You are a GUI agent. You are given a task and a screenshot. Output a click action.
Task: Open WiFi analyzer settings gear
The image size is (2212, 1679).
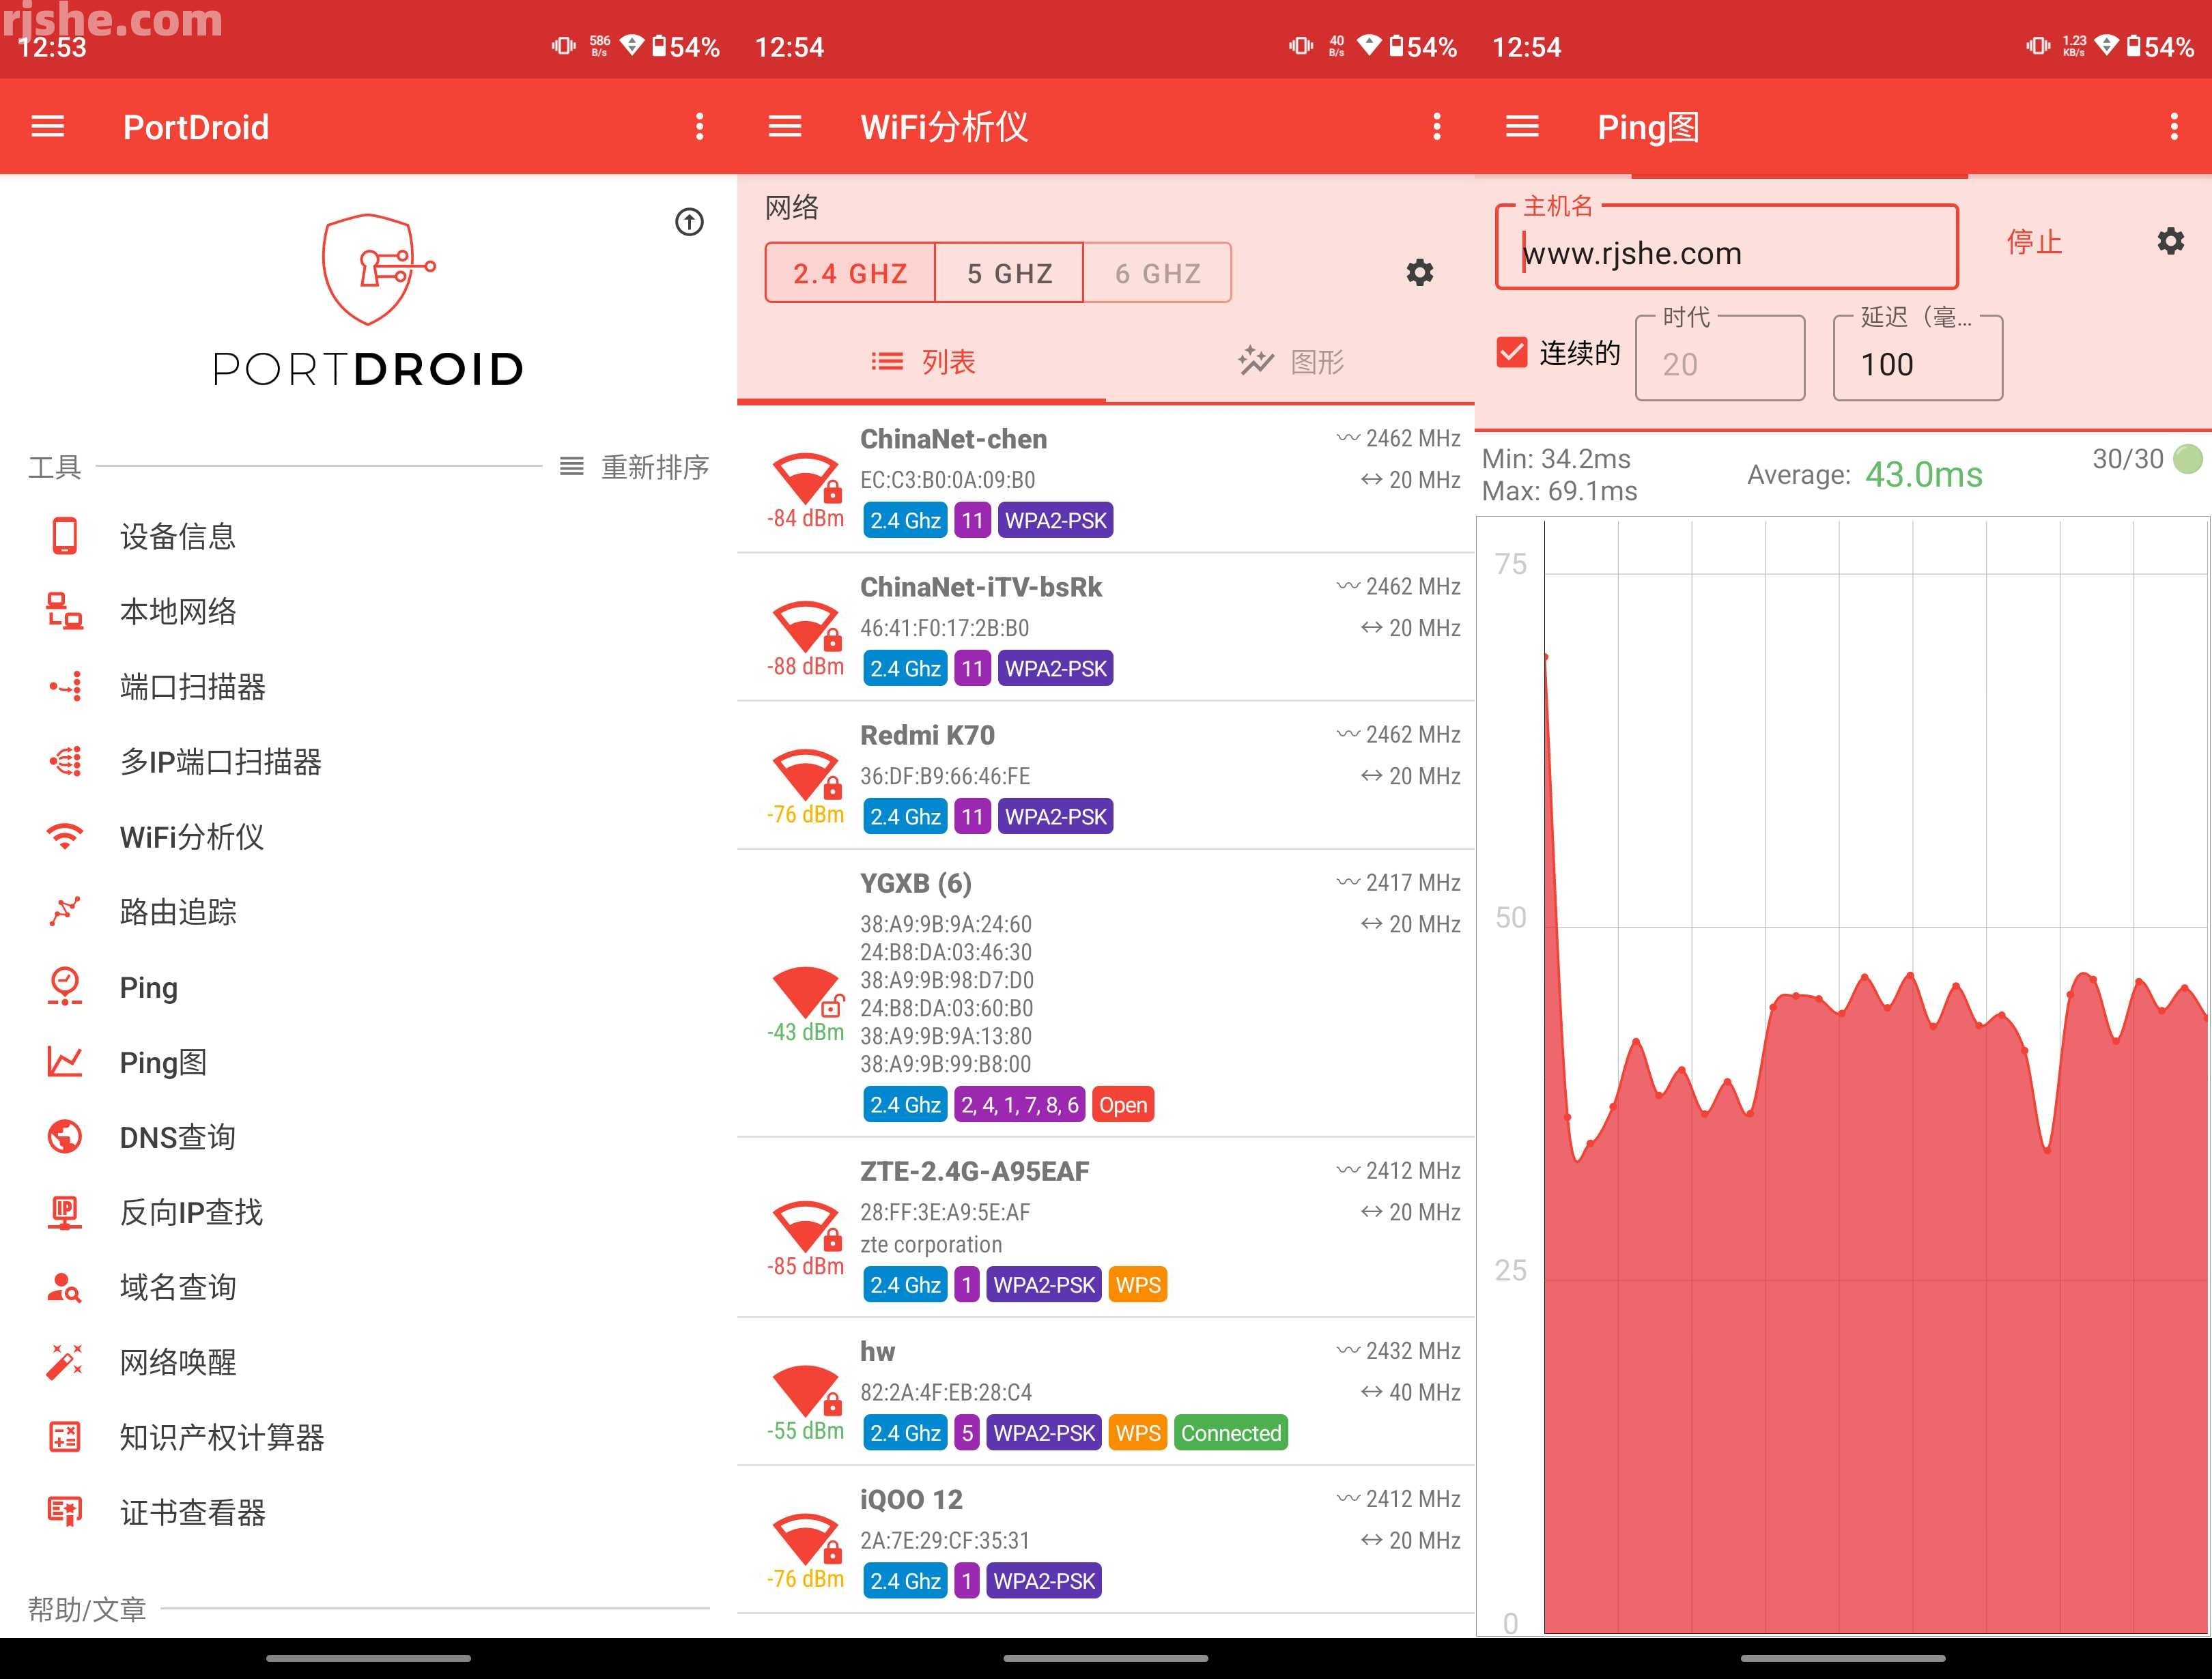[1420, 272]
